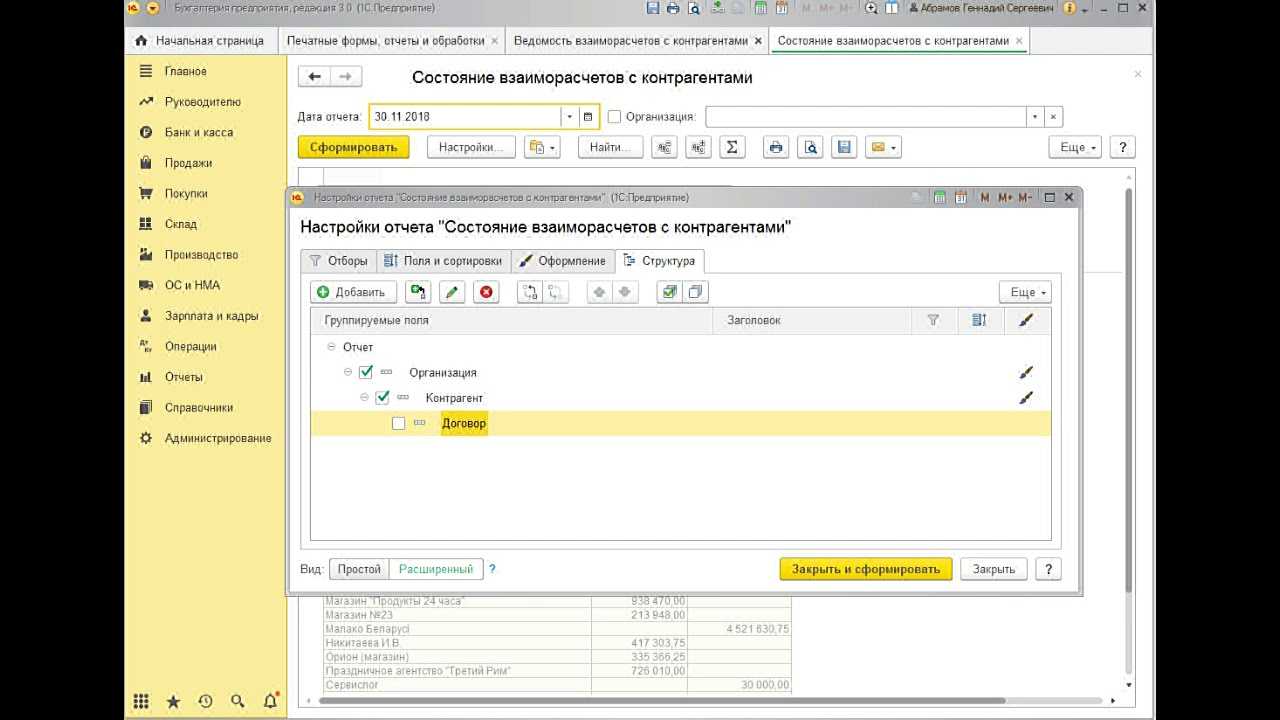Screen dimensions: 1280x720
Task: Click the green pencil edit icon
Action: click(x=452, y=292)
